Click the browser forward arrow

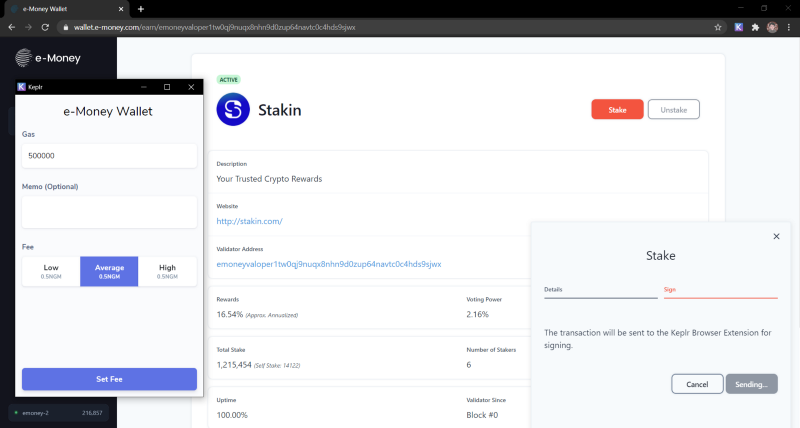click(x=29, y=27)
